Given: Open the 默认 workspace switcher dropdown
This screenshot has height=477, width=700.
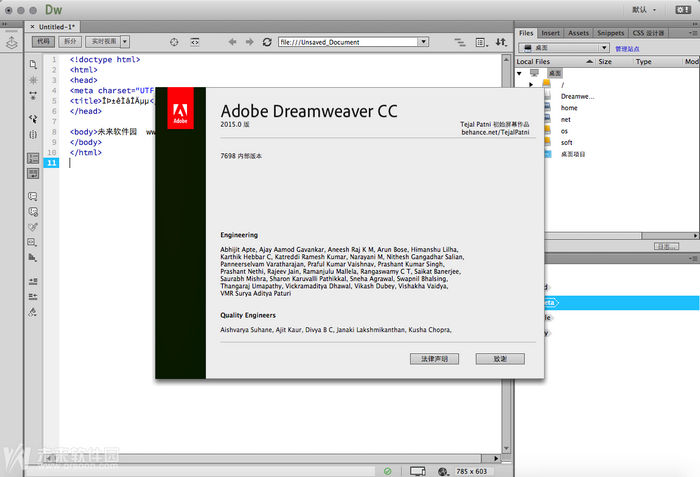Looking at the screenshot, I should [x=644, y=10].
